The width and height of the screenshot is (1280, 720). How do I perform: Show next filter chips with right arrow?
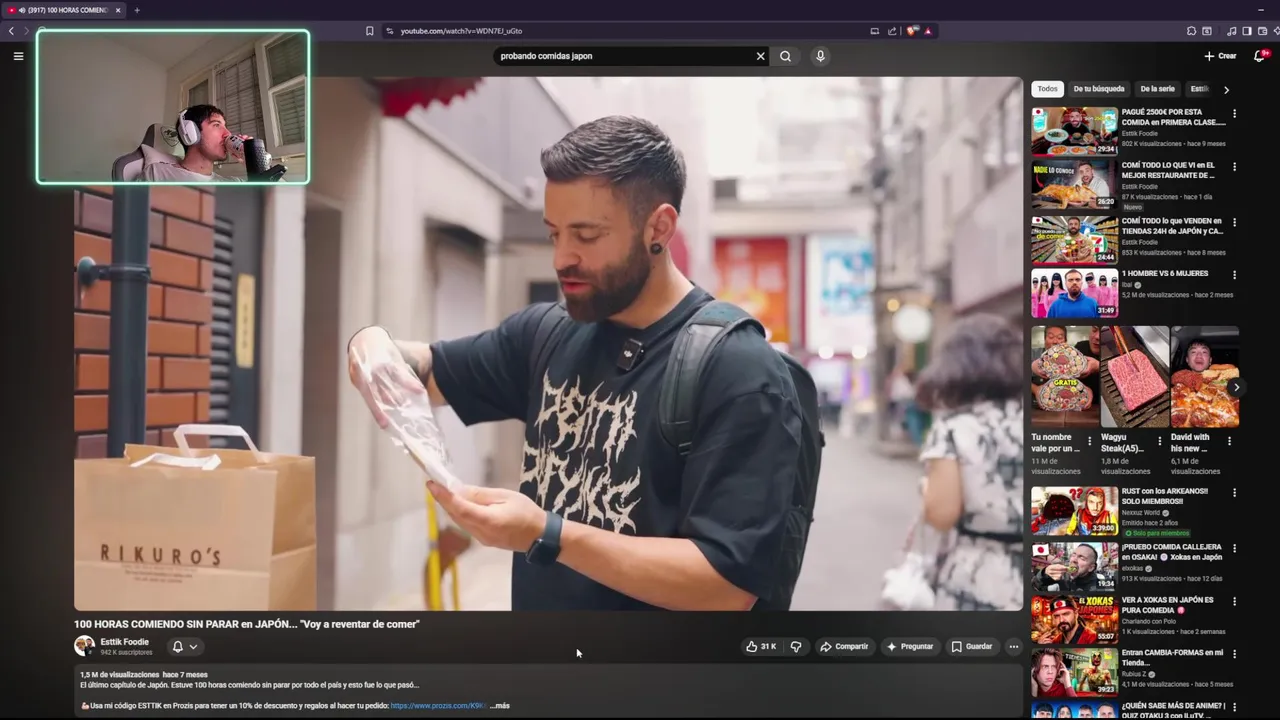coord(1226,90)
